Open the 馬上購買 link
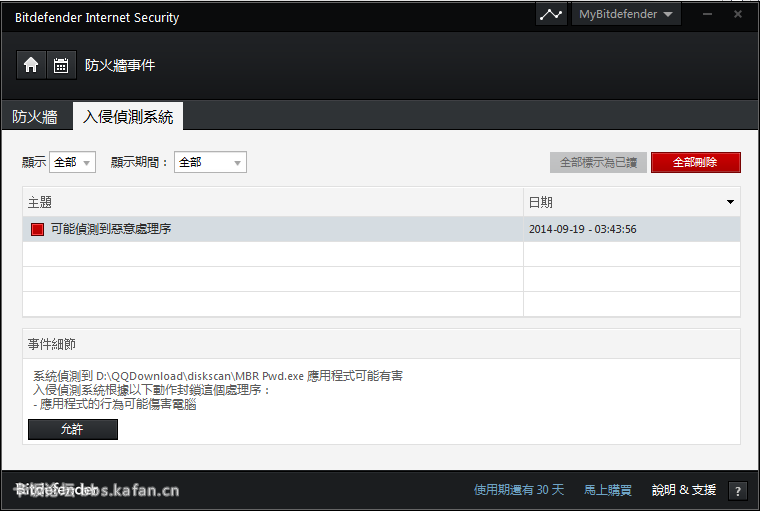Screen dimensions: 760x511 (608, 490)
